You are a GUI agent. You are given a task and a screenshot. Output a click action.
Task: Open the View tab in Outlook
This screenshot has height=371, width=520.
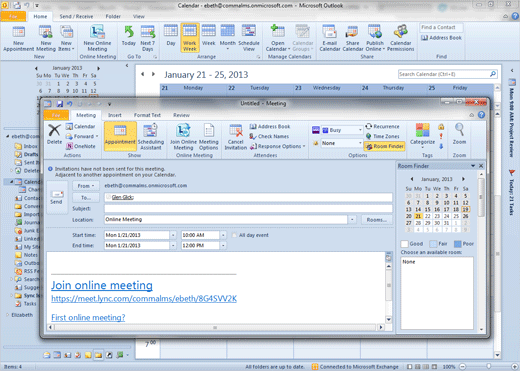(139, 16)
